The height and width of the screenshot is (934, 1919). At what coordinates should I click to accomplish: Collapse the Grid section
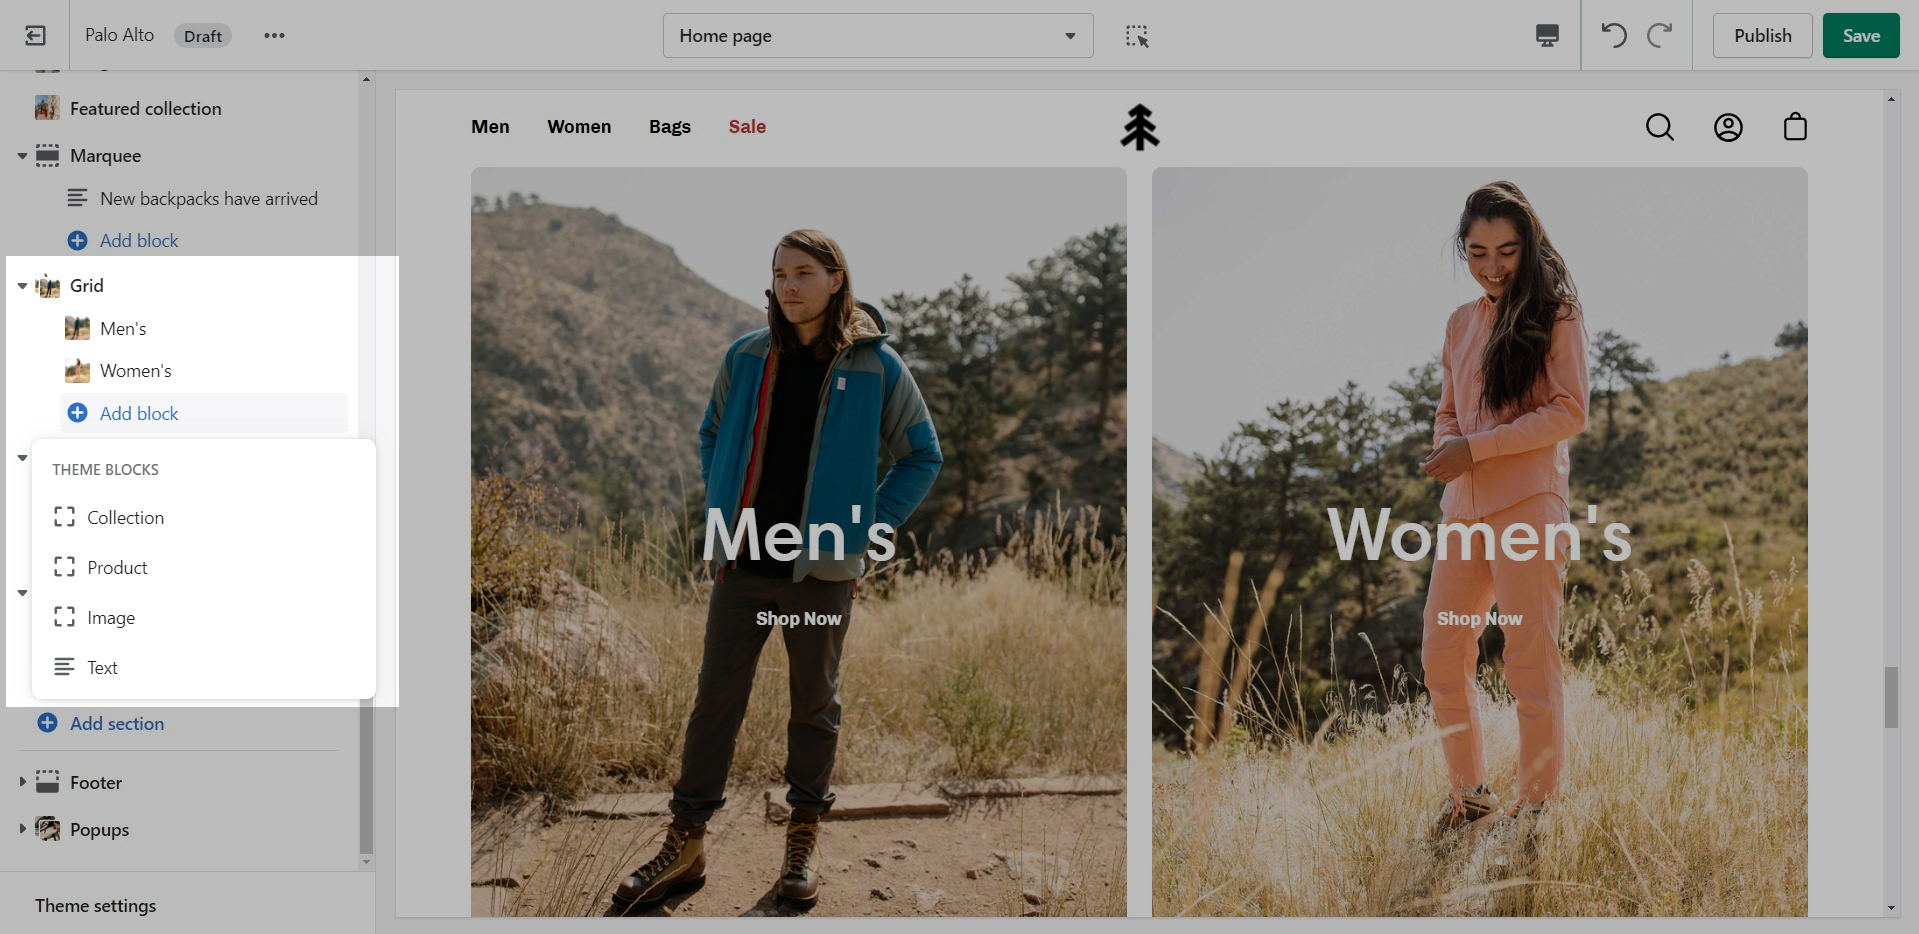[22, 286]
